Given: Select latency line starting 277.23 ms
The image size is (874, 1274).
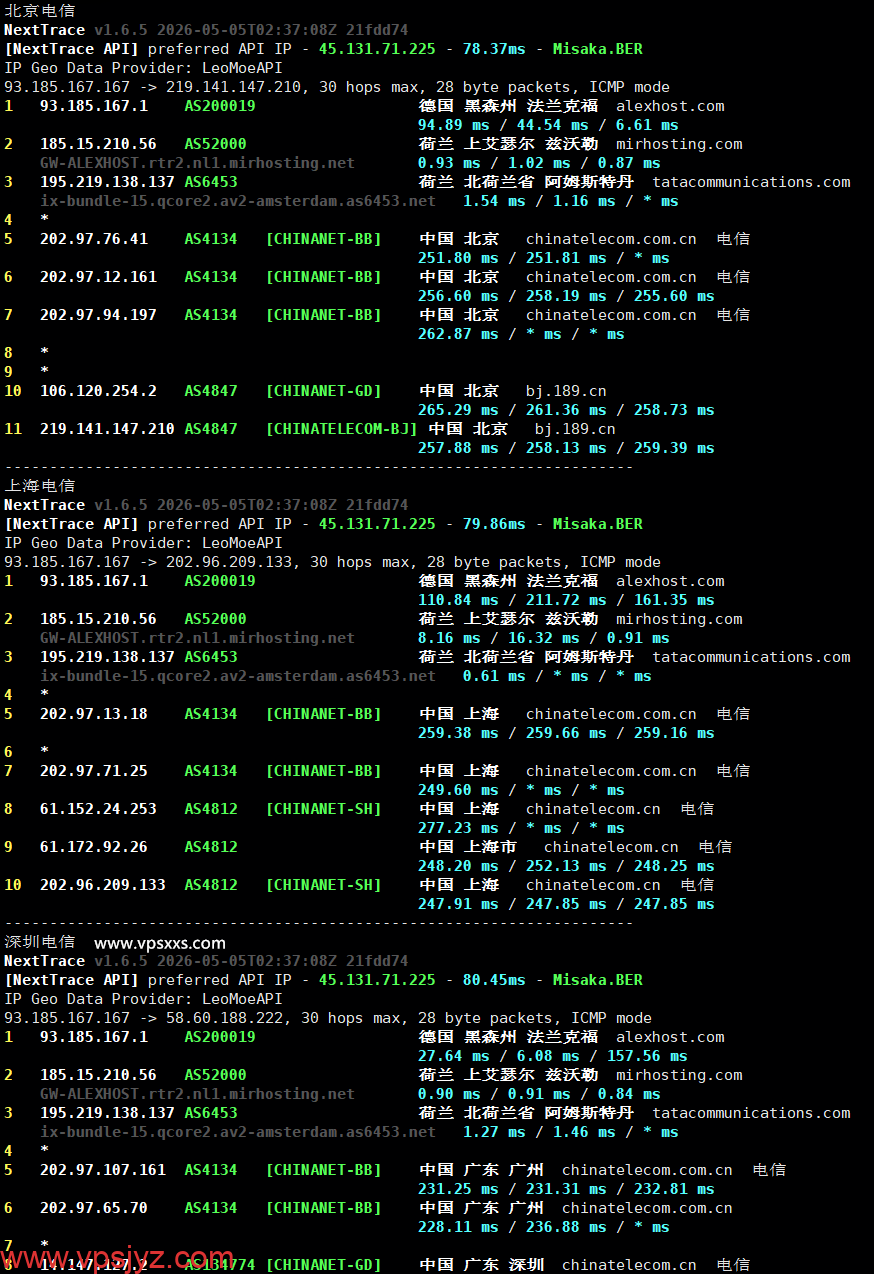Looking at the screenshot, I should [x=521, y=828].
